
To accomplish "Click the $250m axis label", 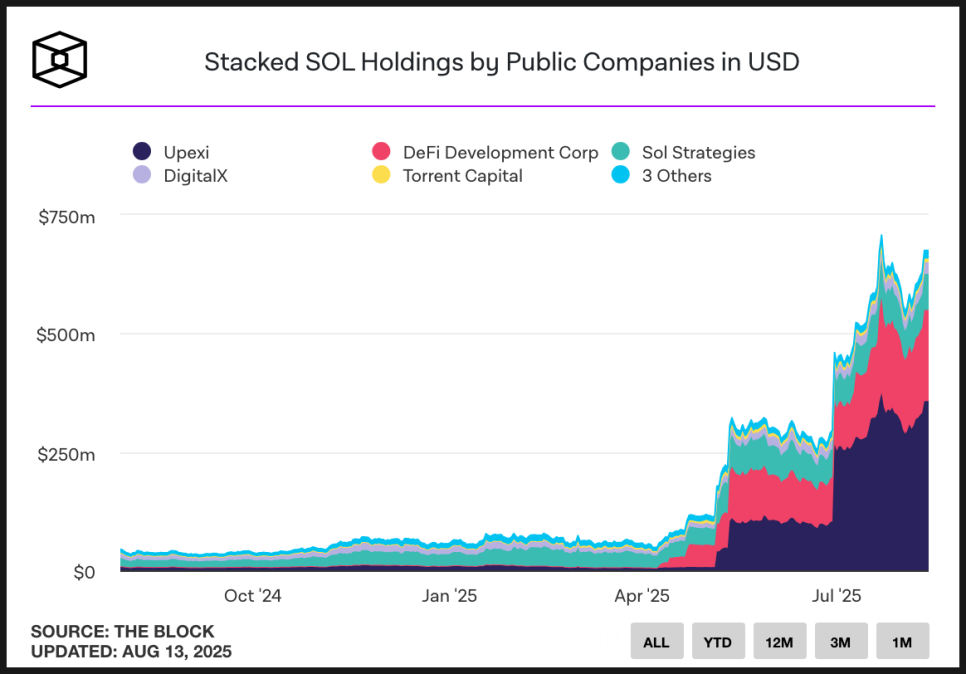I will pos(67,455).
